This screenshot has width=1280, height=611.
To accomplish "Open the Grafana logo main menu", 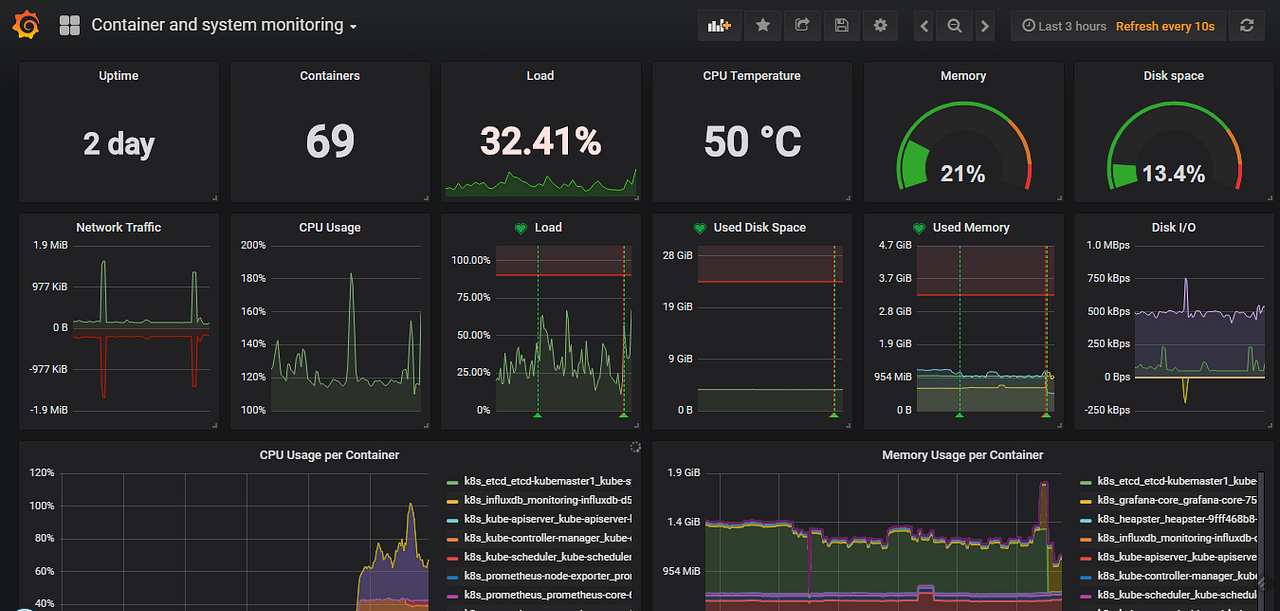I will pyautogui.click(x=26, y=25).
